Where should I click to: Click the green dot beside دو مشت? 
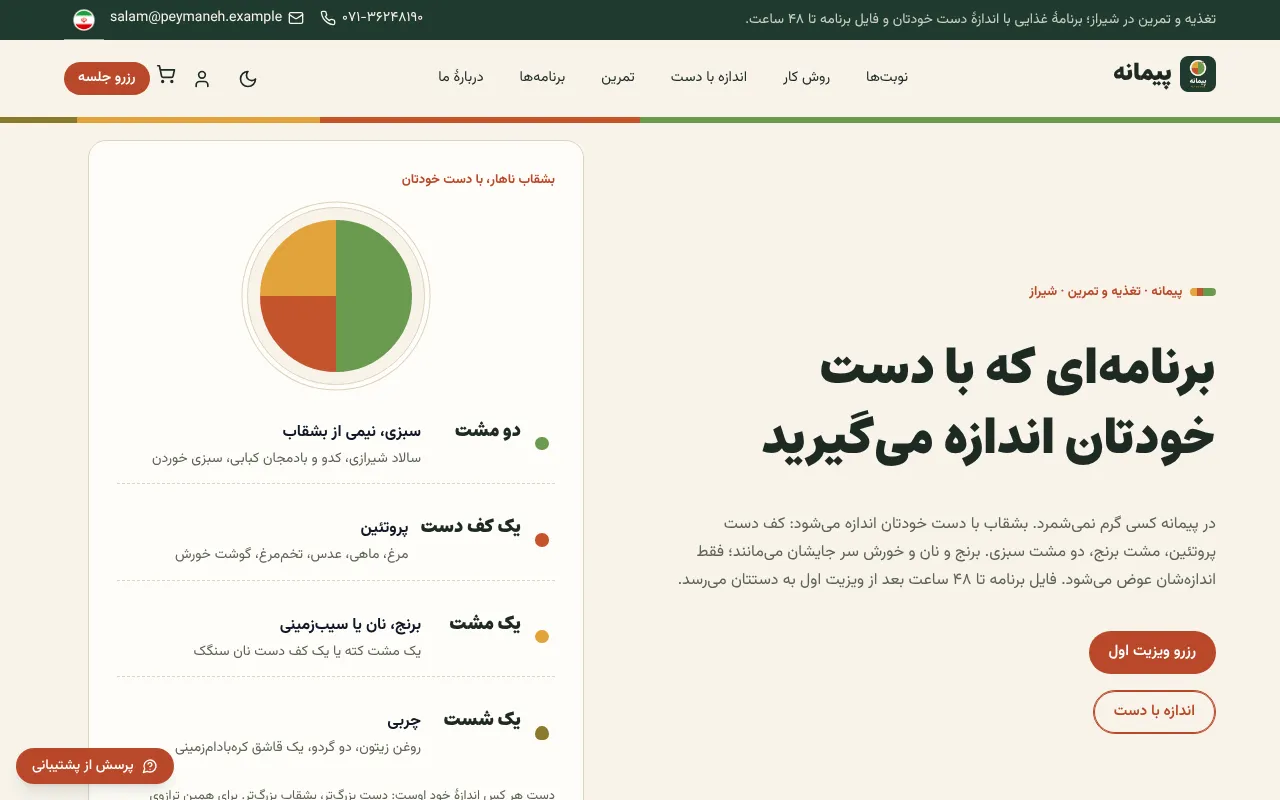coord(542,444)
